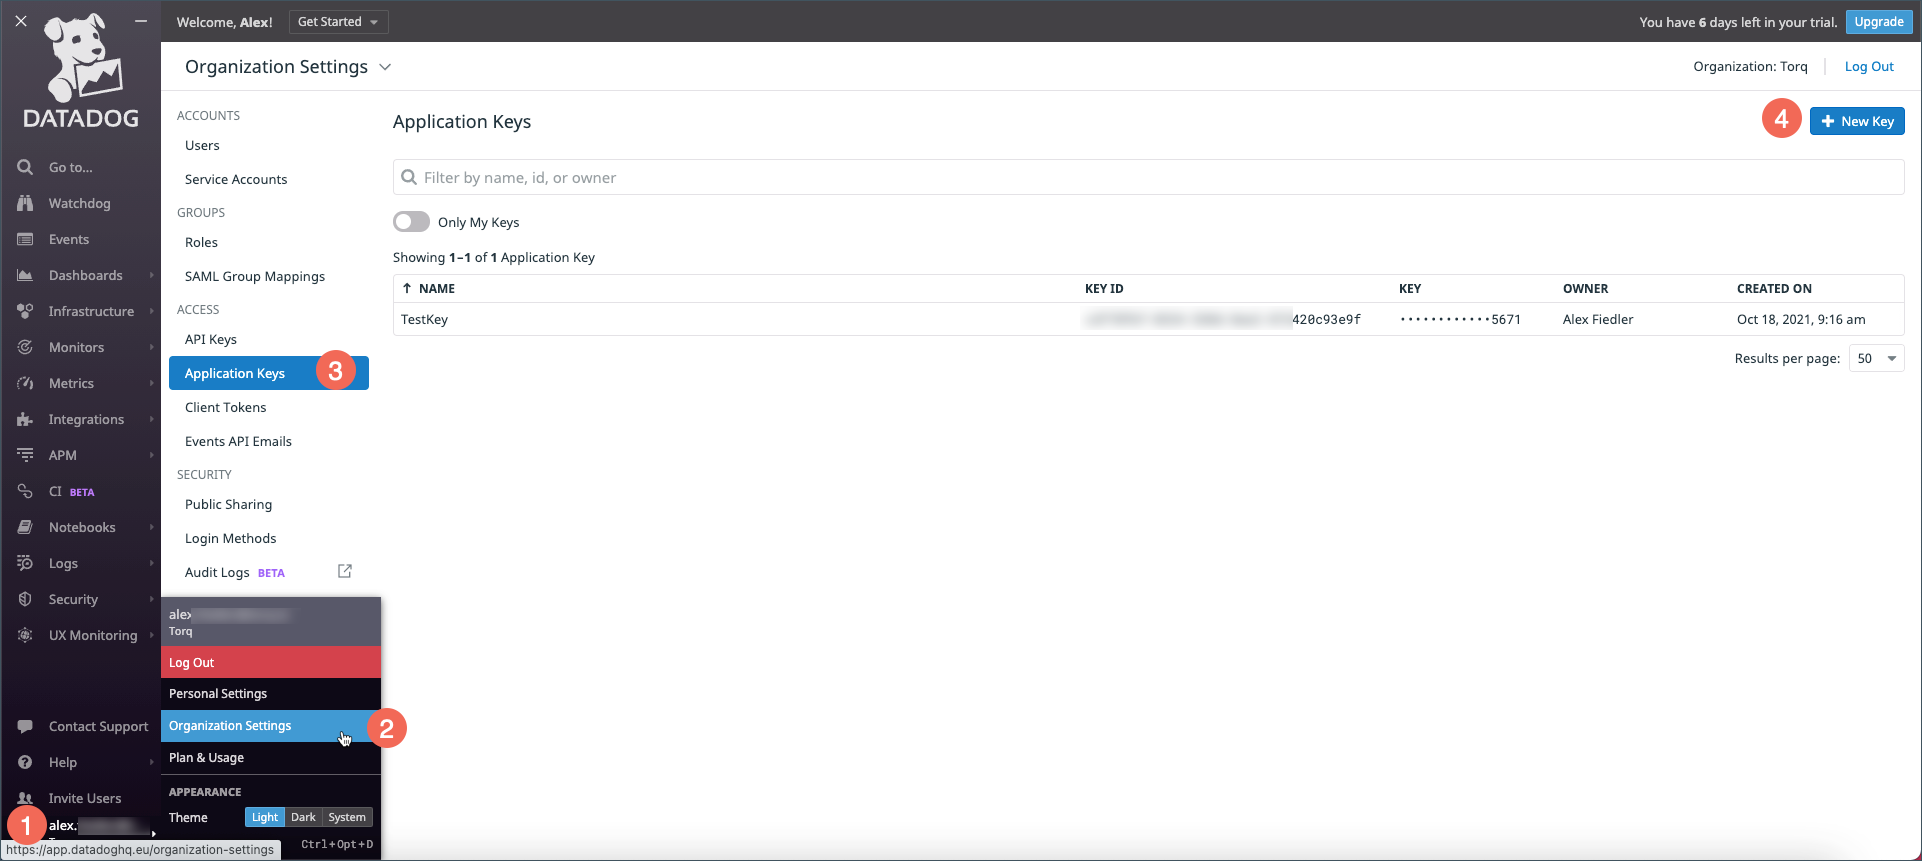Click the alex user account at sidebar bottom
This screenshot has height=861, width=1922.
(98, 826)
